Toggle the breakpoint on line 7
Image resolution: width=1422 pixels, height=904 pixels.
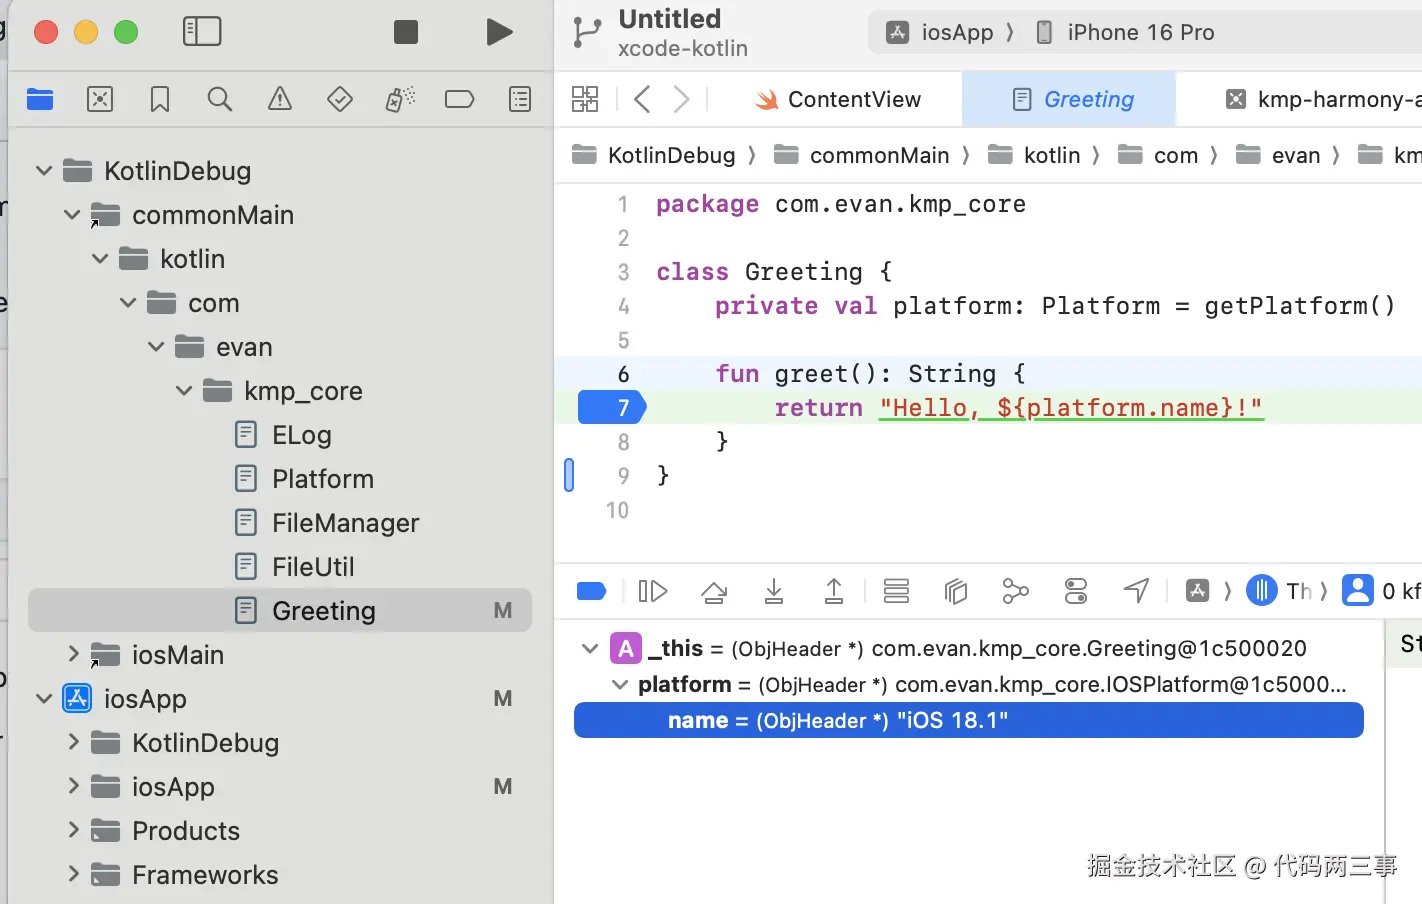tap(612, 408)
